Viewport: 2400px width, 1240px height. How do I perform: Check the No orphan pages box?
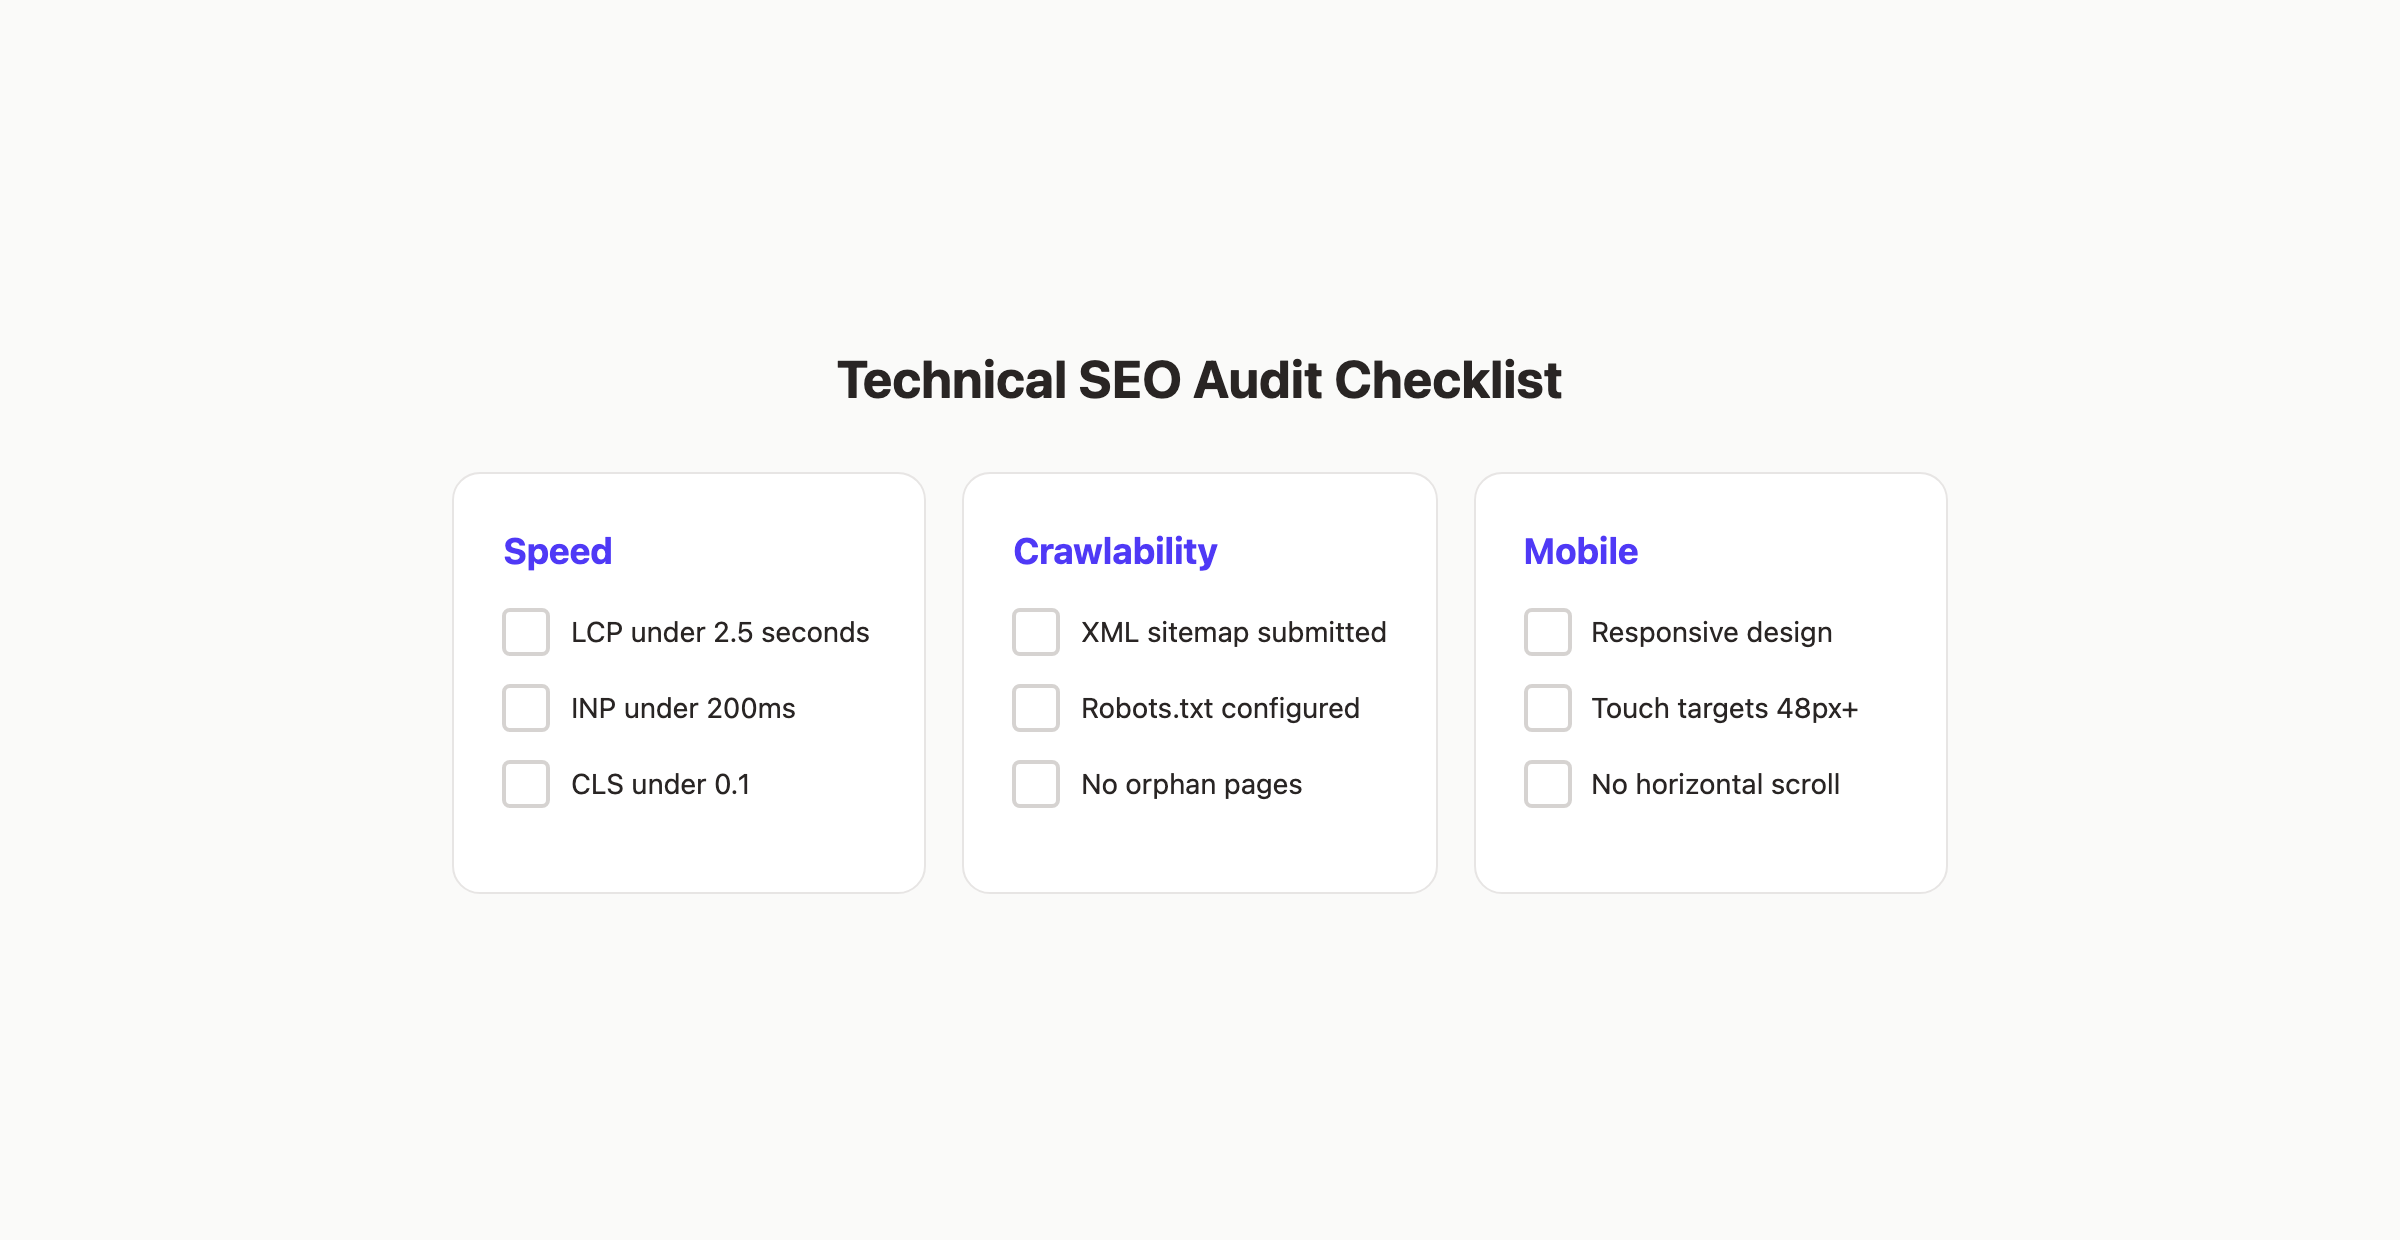tap(1035, 784)
